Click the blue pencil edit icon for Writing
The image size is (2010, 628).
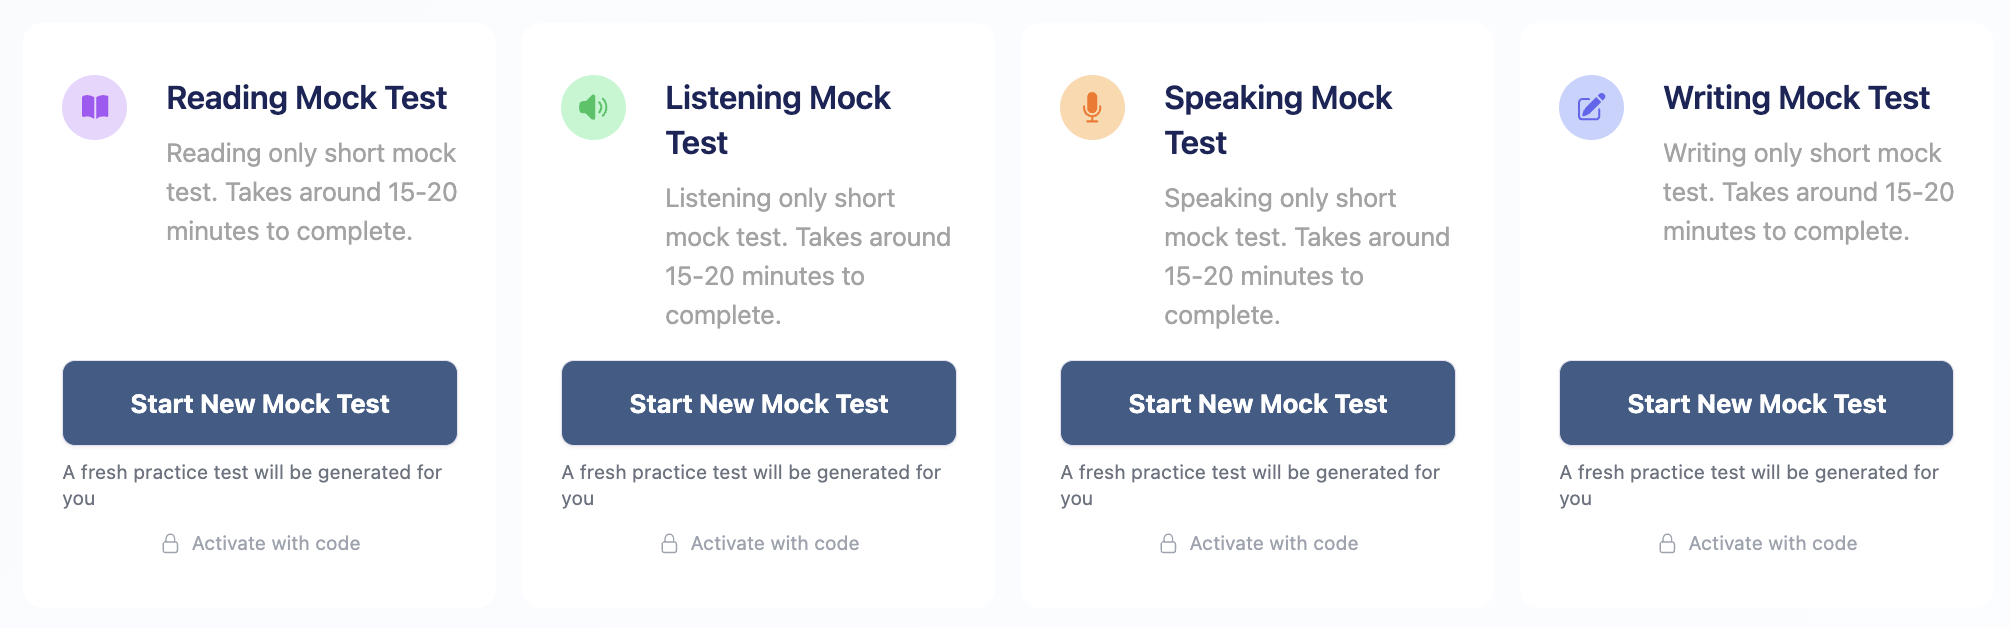[x=1591, y=107]
